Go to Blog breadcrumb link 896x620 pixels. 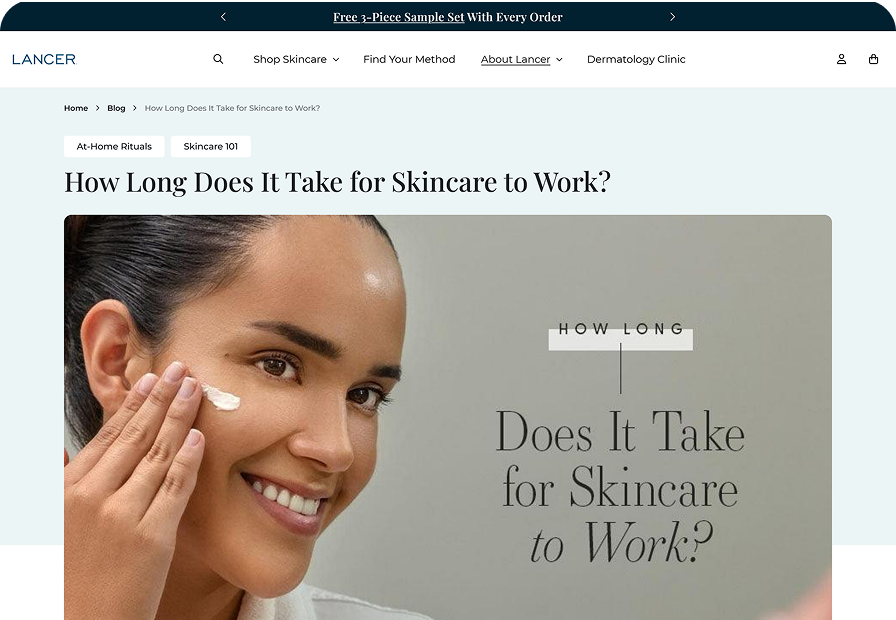pyautogui.click(x=116, y=108)
